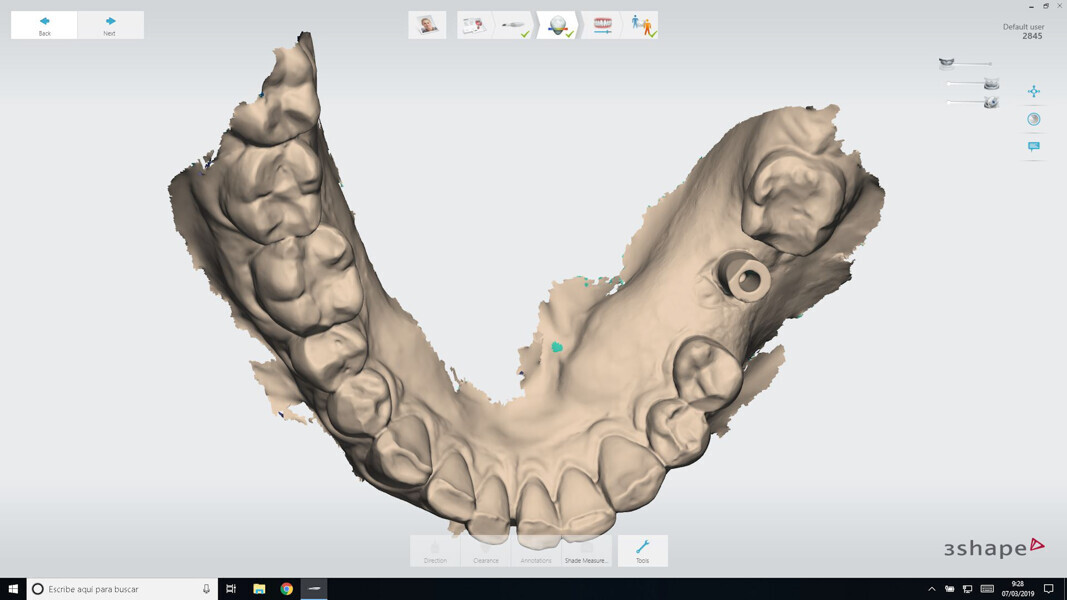Toggle the bottom scan model visibility
The image size is (1067, 600).
tap(990, 102)
